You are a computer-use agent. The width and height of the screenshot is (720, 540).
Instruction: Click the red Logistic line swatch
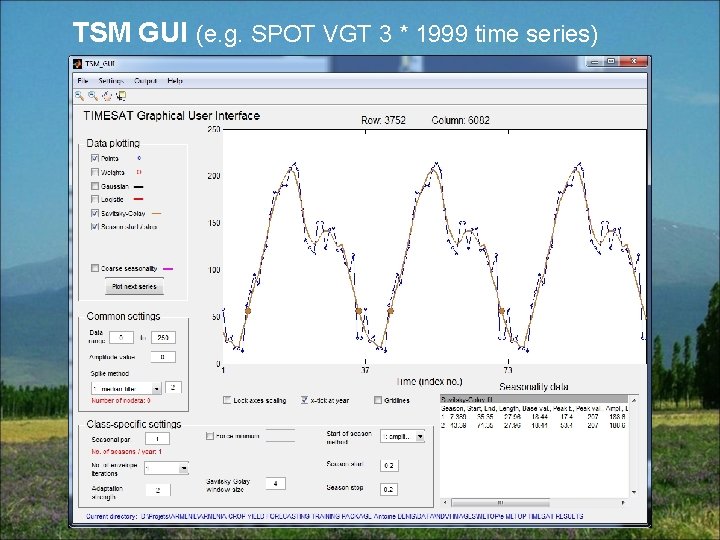coord(138,199)
